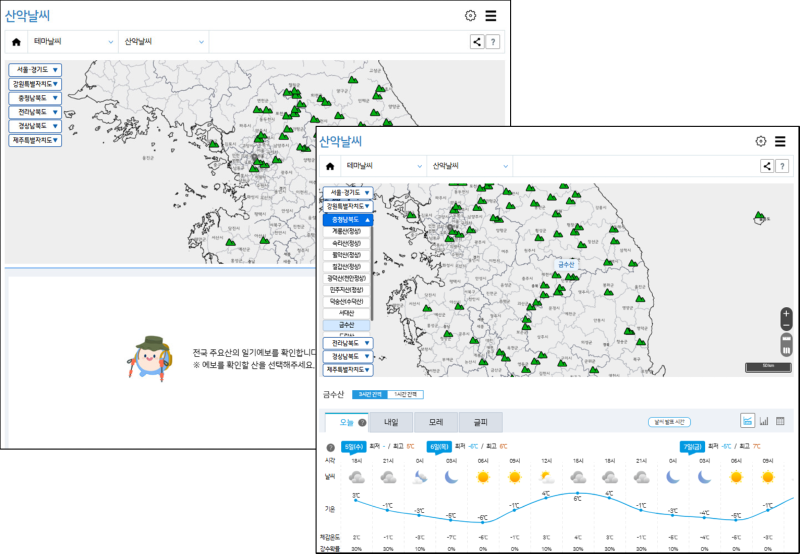Select the 3시간 간격 interval option
The image size is (800, 554).
click(371, 394)
